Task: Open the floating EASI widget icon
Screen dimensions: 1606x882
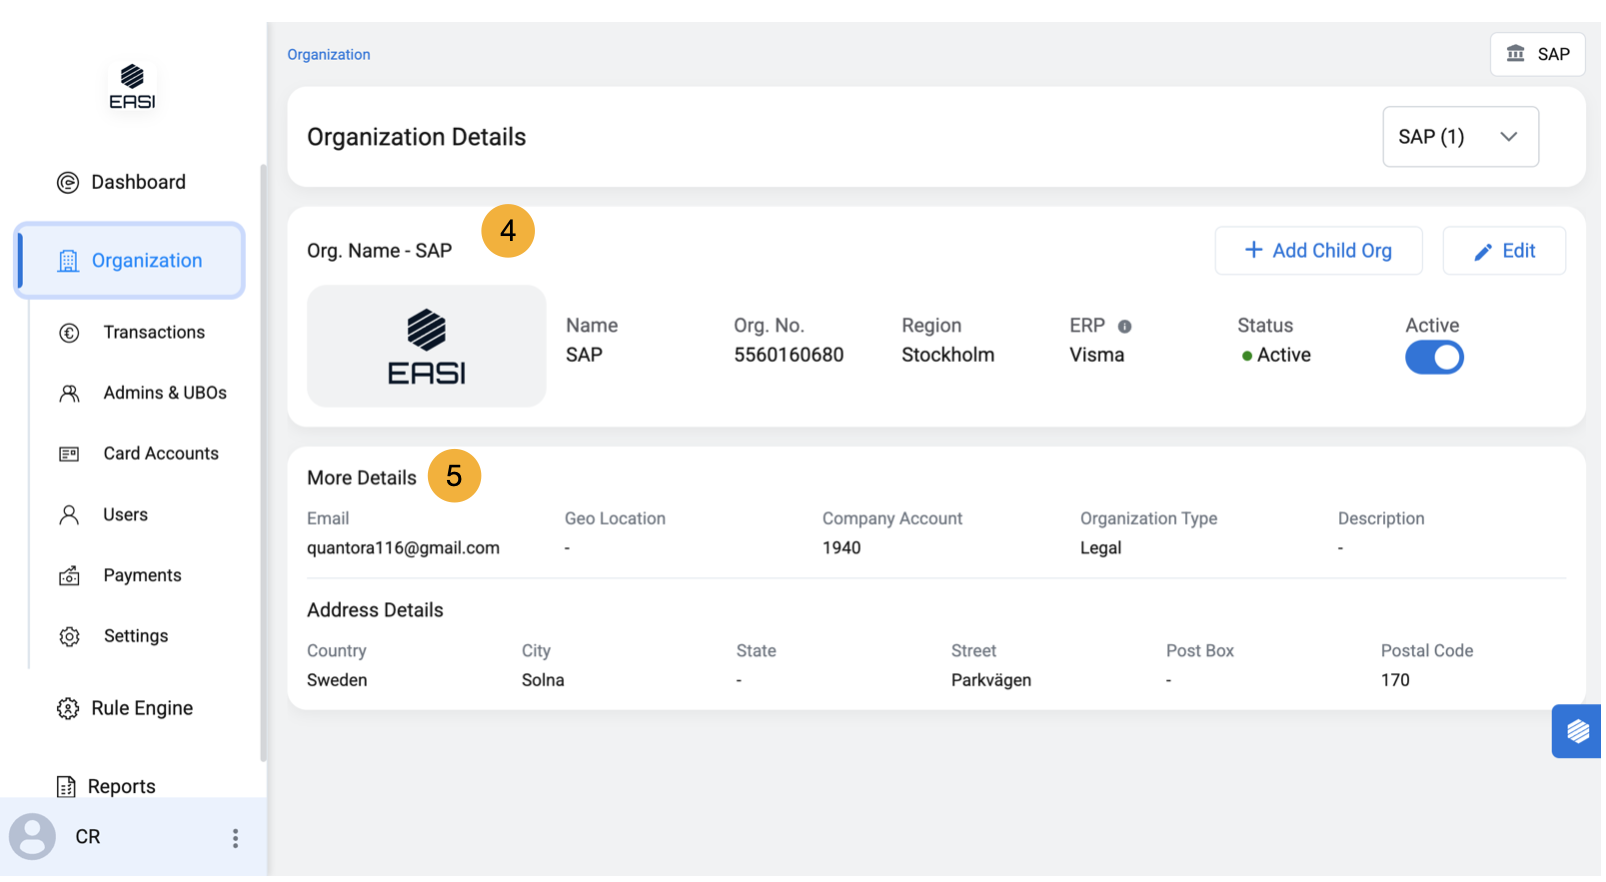Action: coord(1576,732)
